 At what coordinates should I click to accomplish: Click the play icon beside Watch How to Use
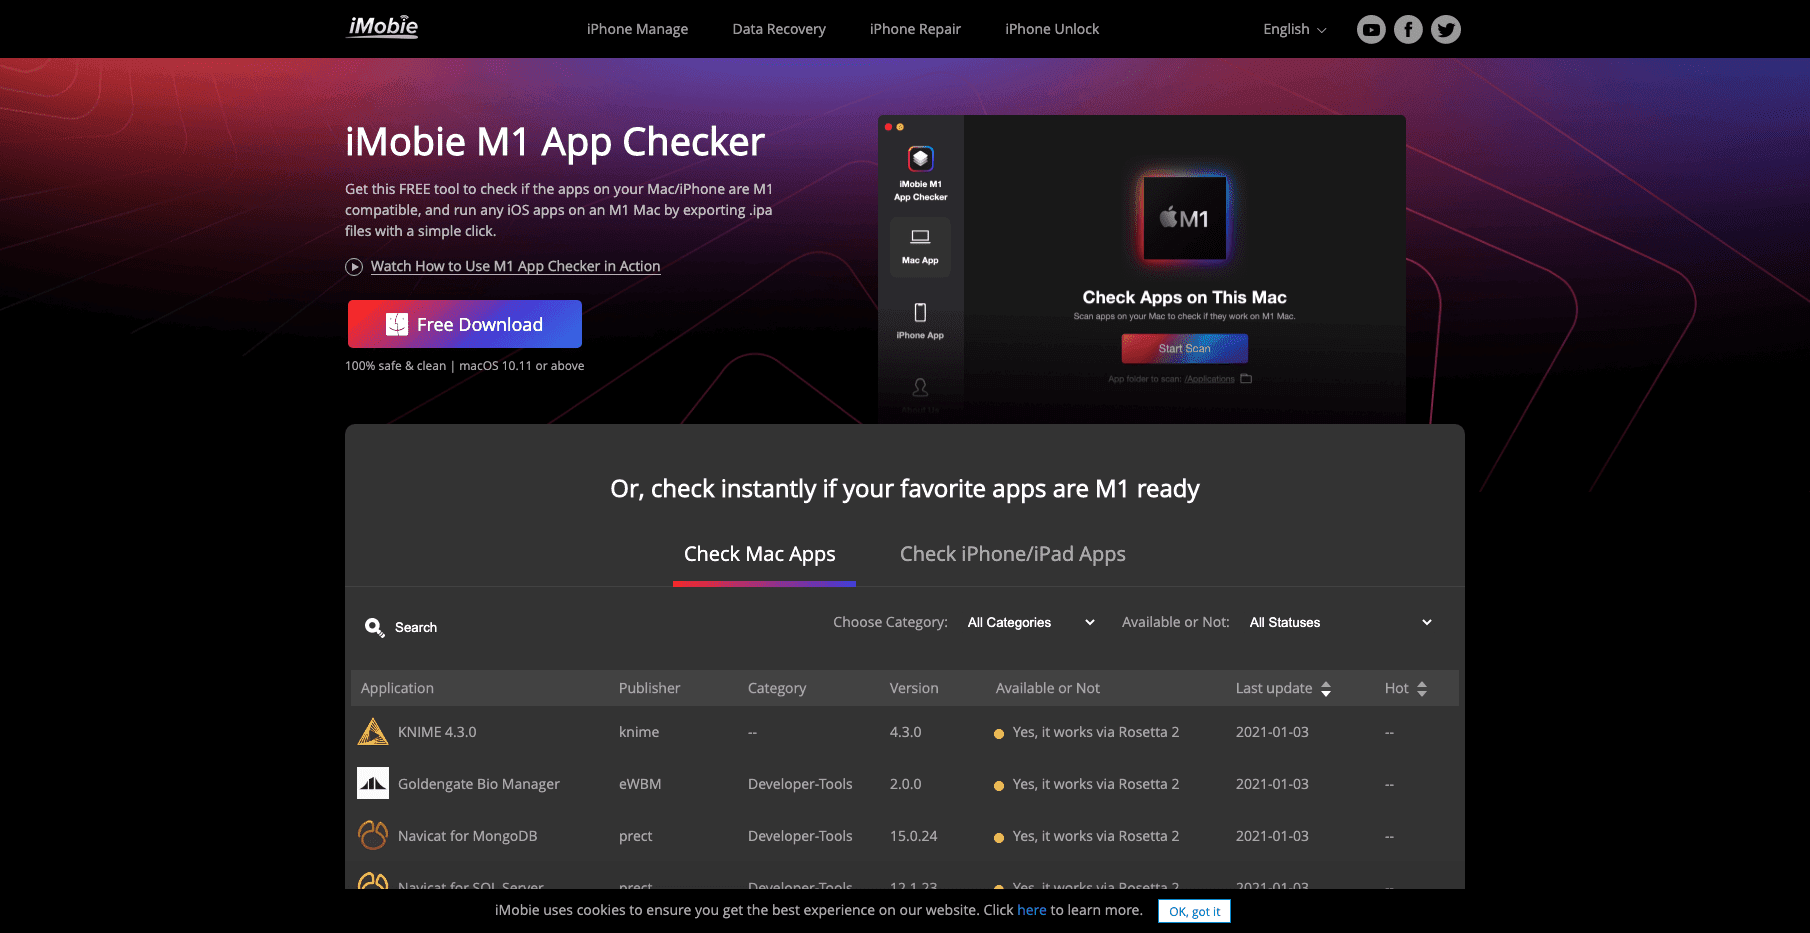click(354, 267)
